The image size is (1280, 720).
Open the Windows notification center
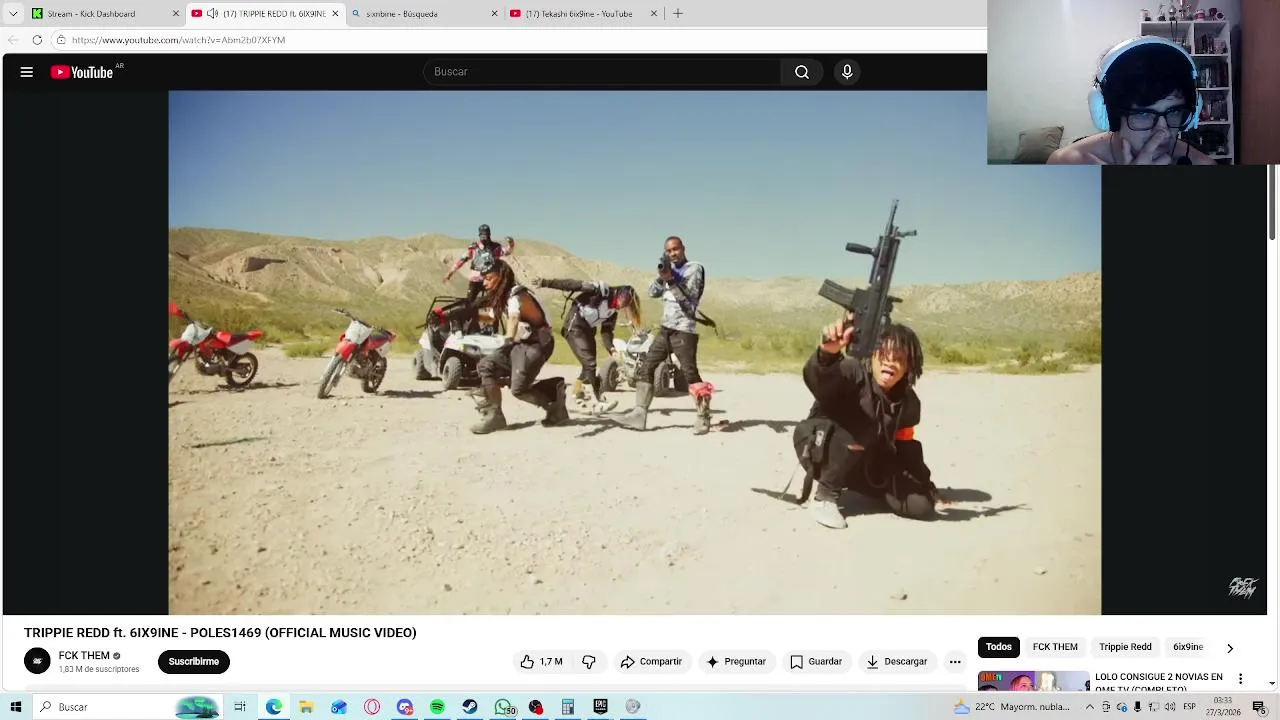[x=1259, y=707]
